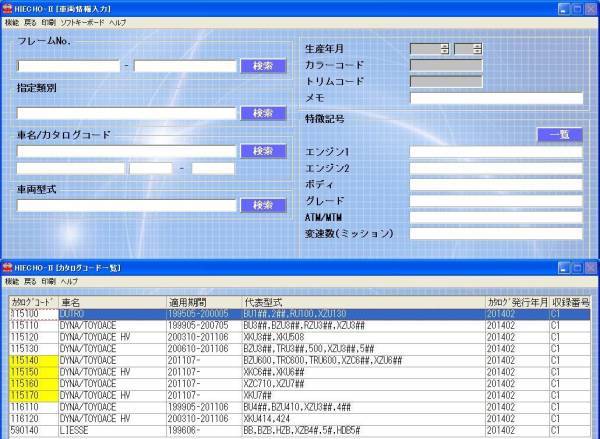The height and width of the screenshot is (439, 600).
Task: Focus the 車両型式 input field
Action: 127,206
